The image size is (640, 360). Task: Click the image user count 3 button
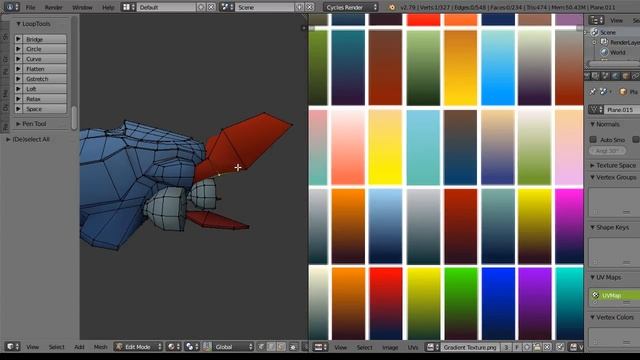coord(506,347)
